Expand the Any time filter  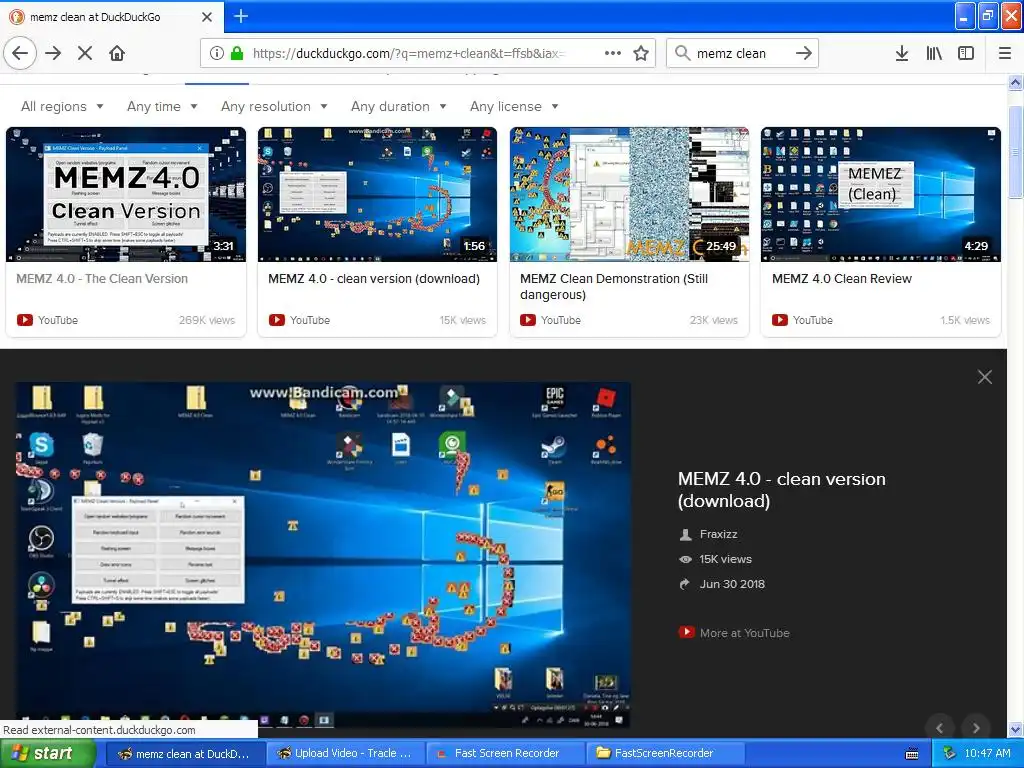162,106
